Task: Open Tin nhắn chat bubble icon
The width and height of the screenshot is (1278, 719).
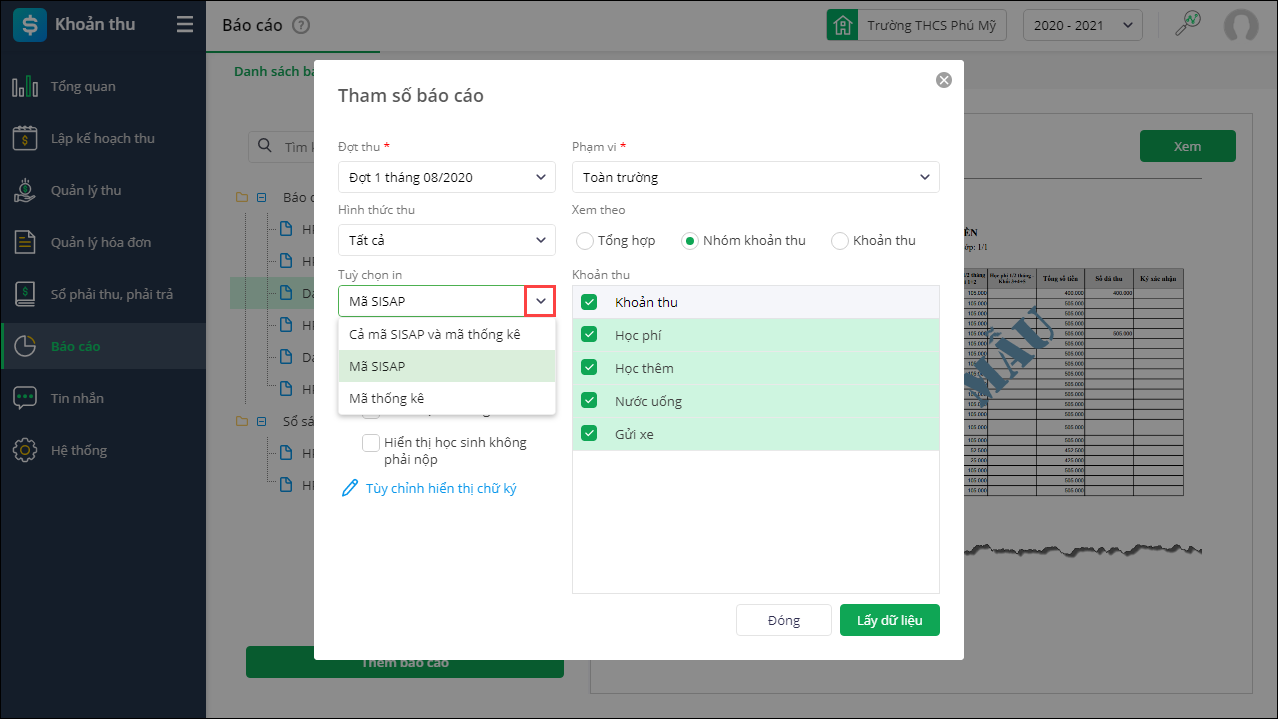Action: pyautogui.click(x=25, y=399)
